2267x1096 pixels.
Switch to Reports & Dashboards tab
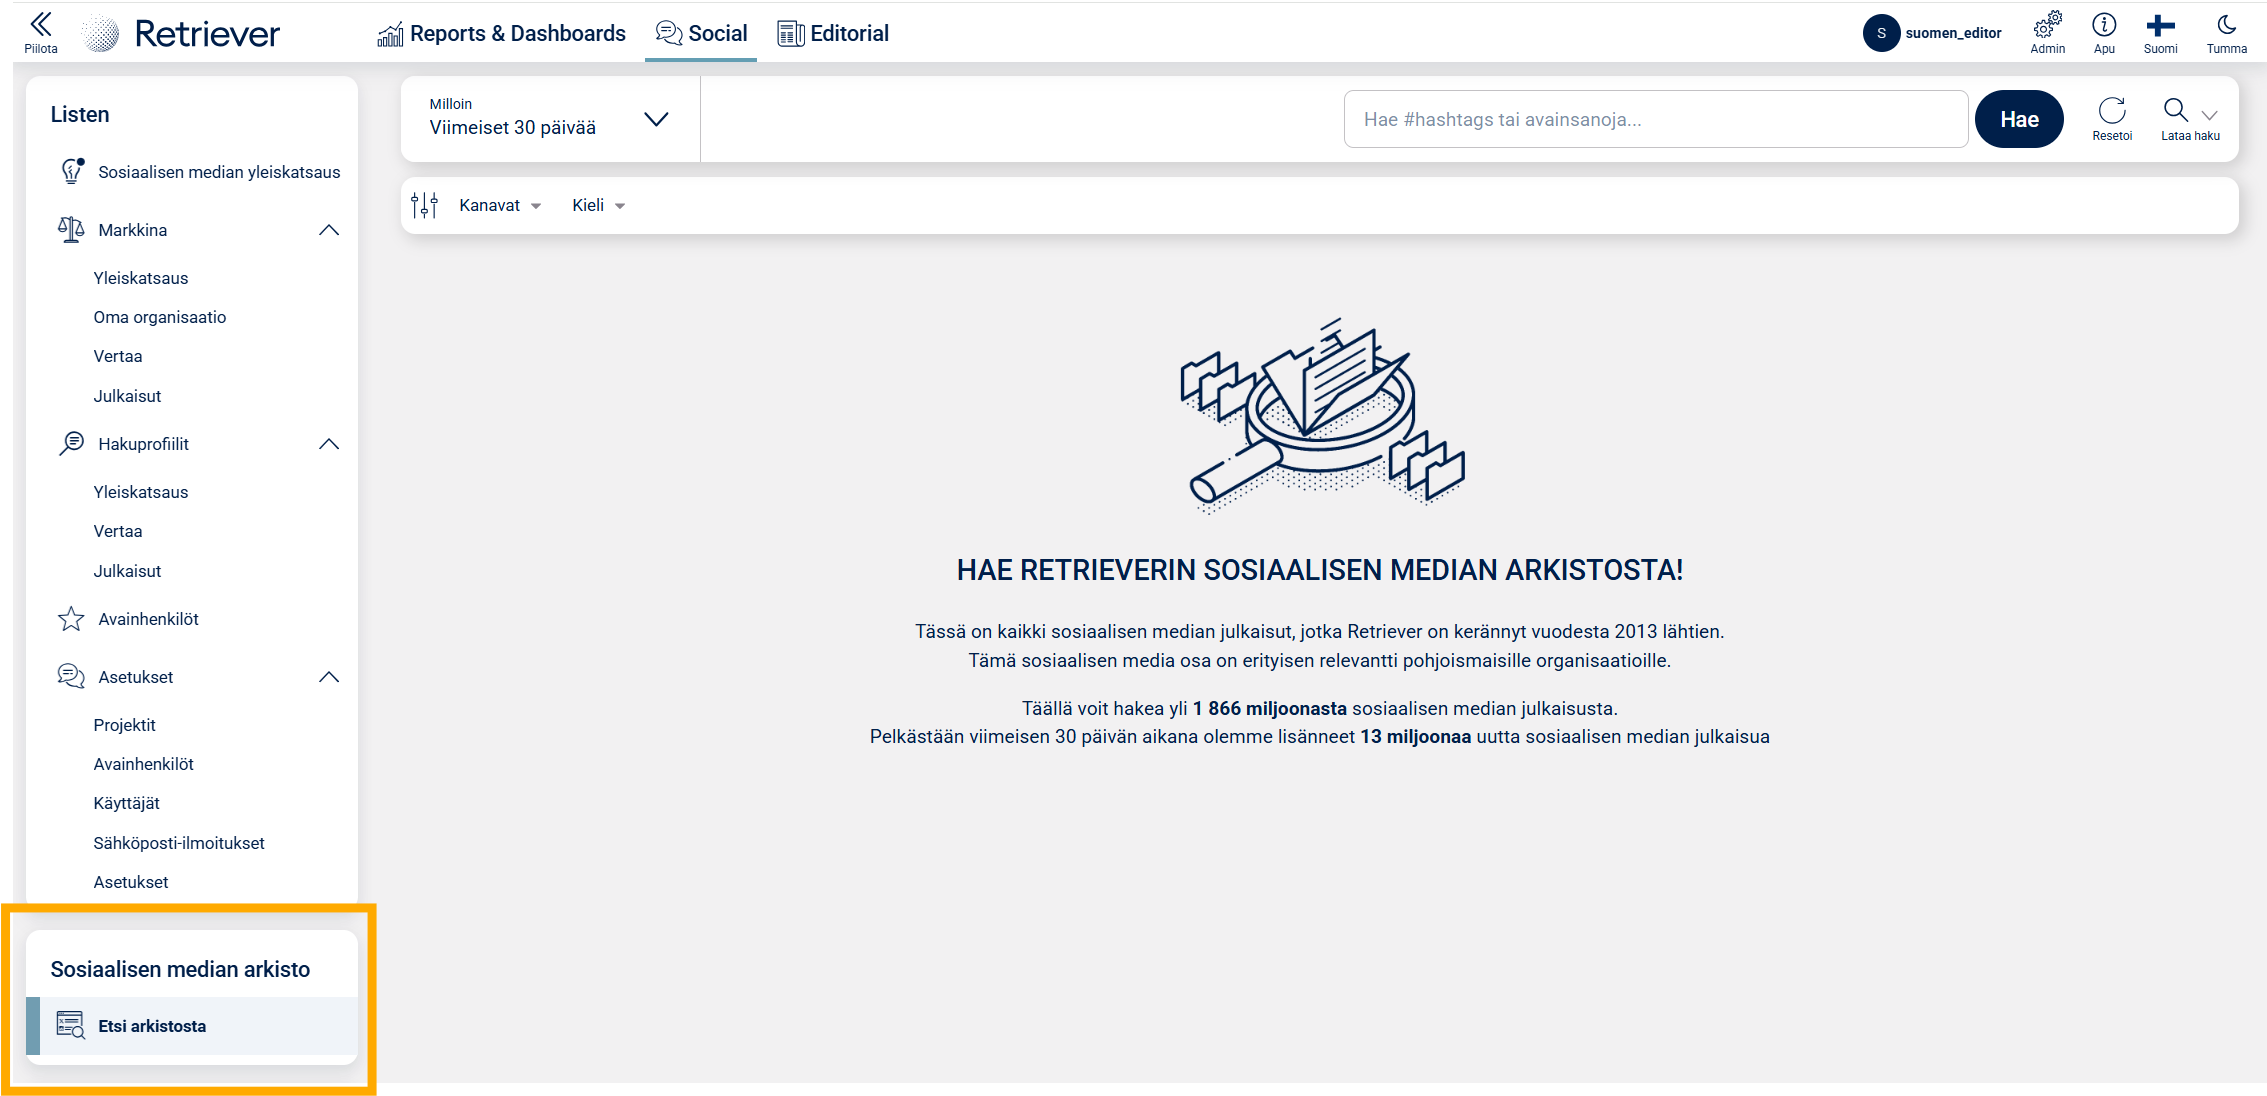[502, 33]
